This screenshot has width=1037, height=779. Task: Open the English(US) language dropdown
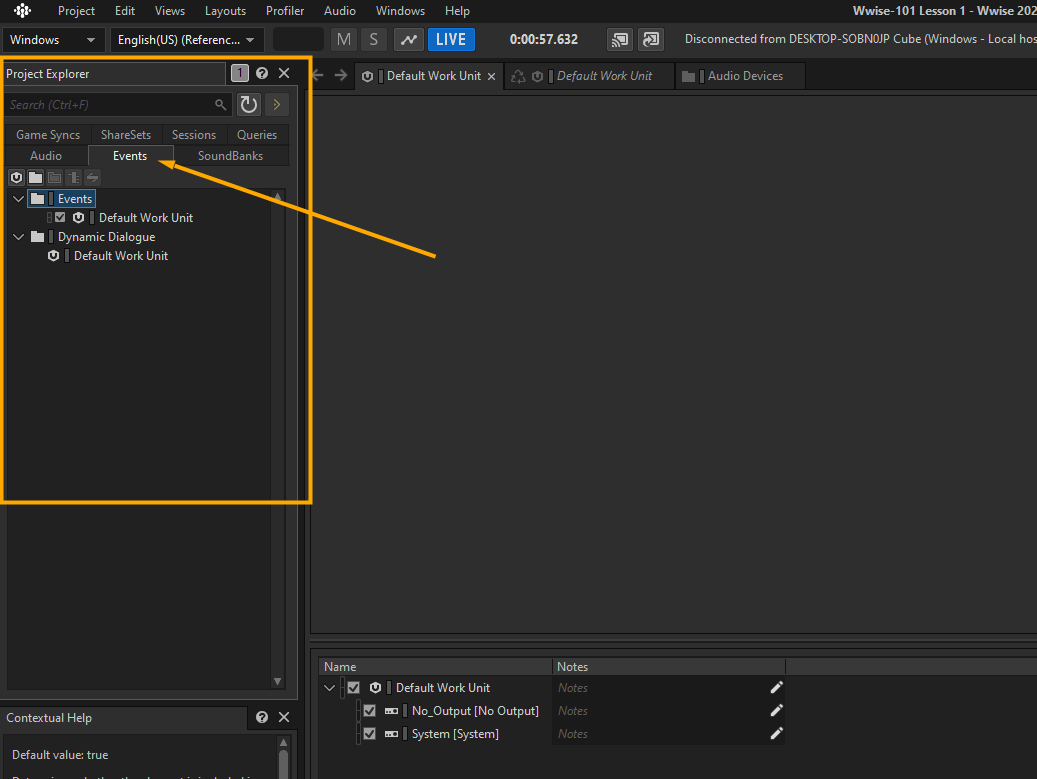[187, 40]
